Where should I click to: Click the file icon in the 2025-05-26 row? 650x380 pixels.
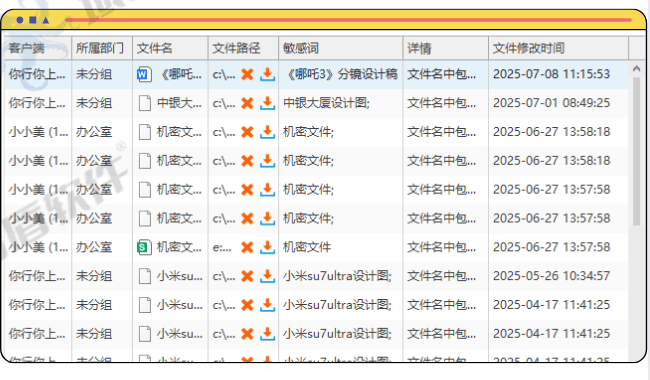(x=144, y=276)
